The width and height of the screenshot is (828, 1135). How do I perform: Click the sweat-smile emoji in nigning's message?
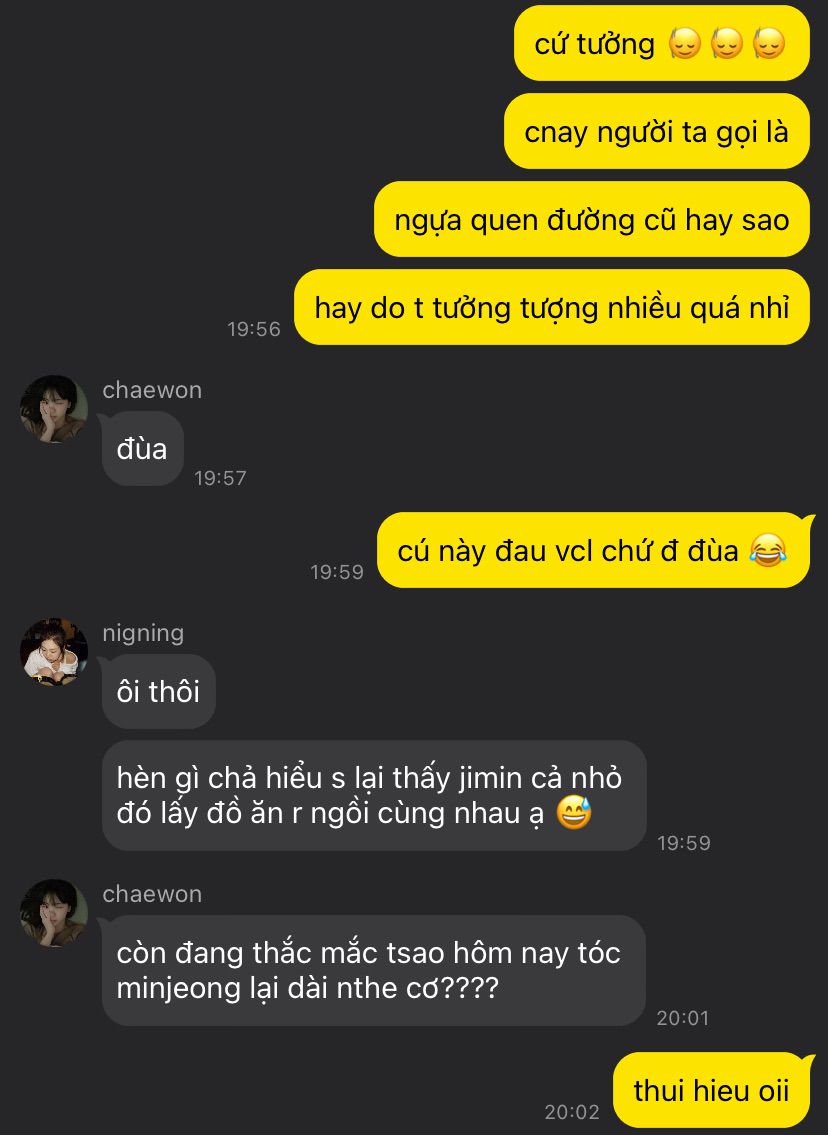[x=574, y=812]
